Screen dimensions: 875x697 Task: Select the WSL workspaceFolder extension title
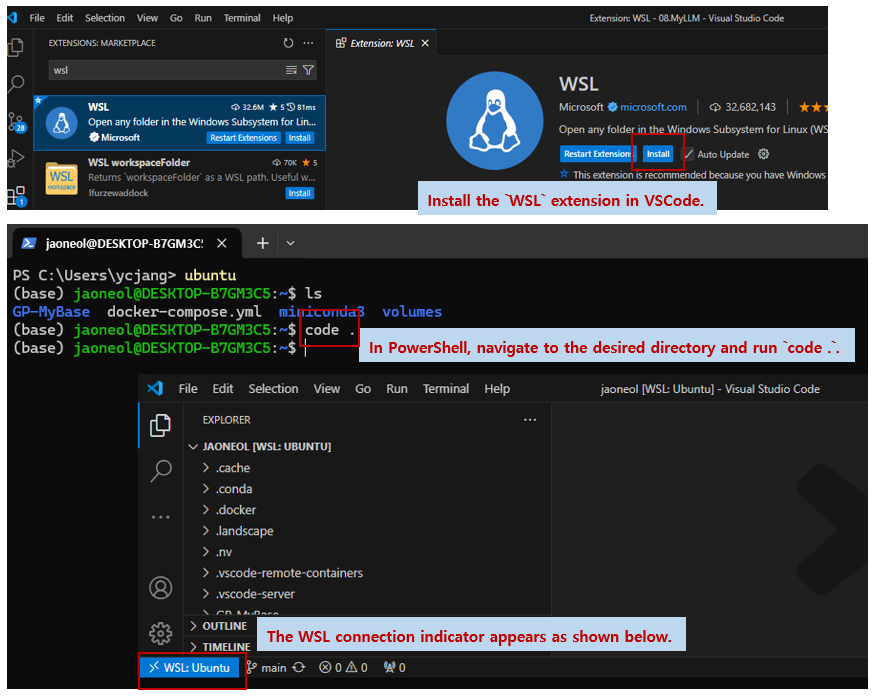click(x=139, y=162)
